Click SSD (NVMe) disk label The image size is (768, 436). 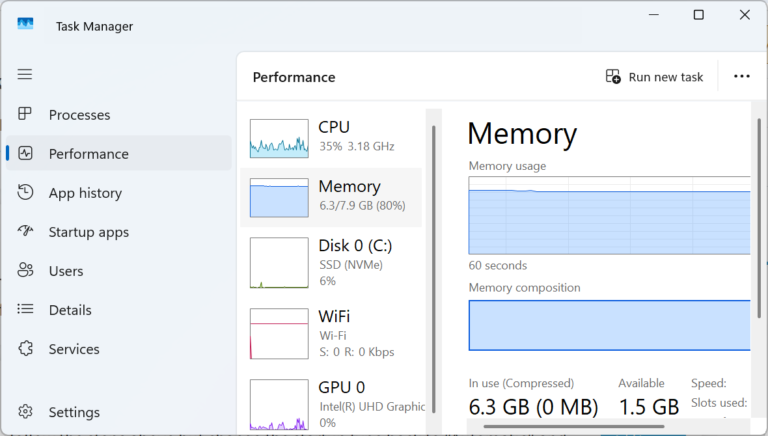pos(351,265)
